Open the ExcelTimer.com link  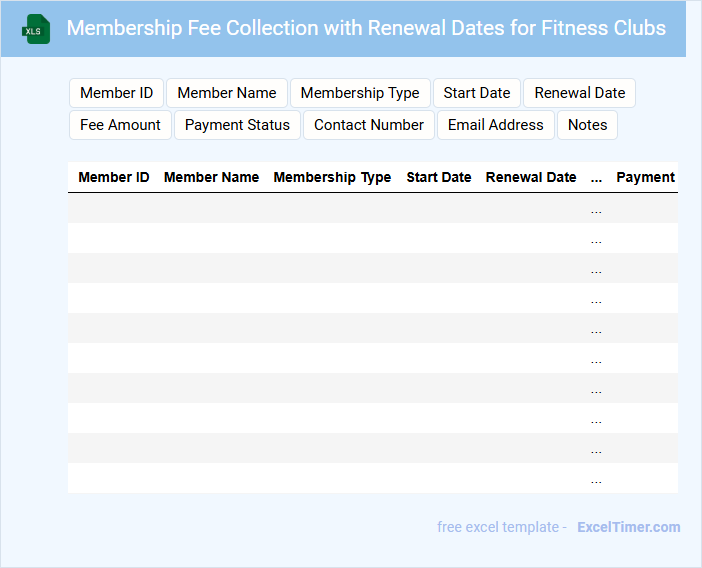[x=628, y=527]
